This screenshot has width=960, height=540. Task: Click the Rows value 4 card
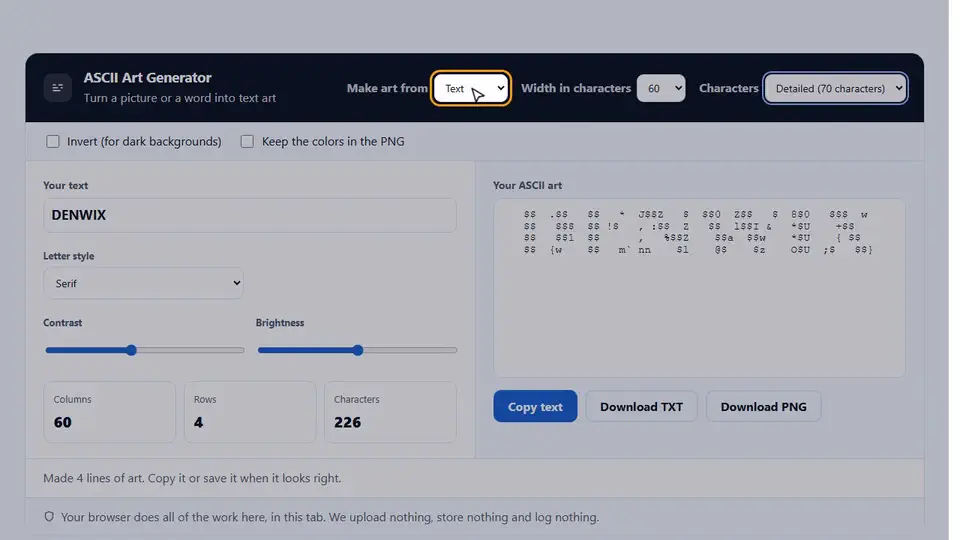pyautogui.click(x=250, y=412)
